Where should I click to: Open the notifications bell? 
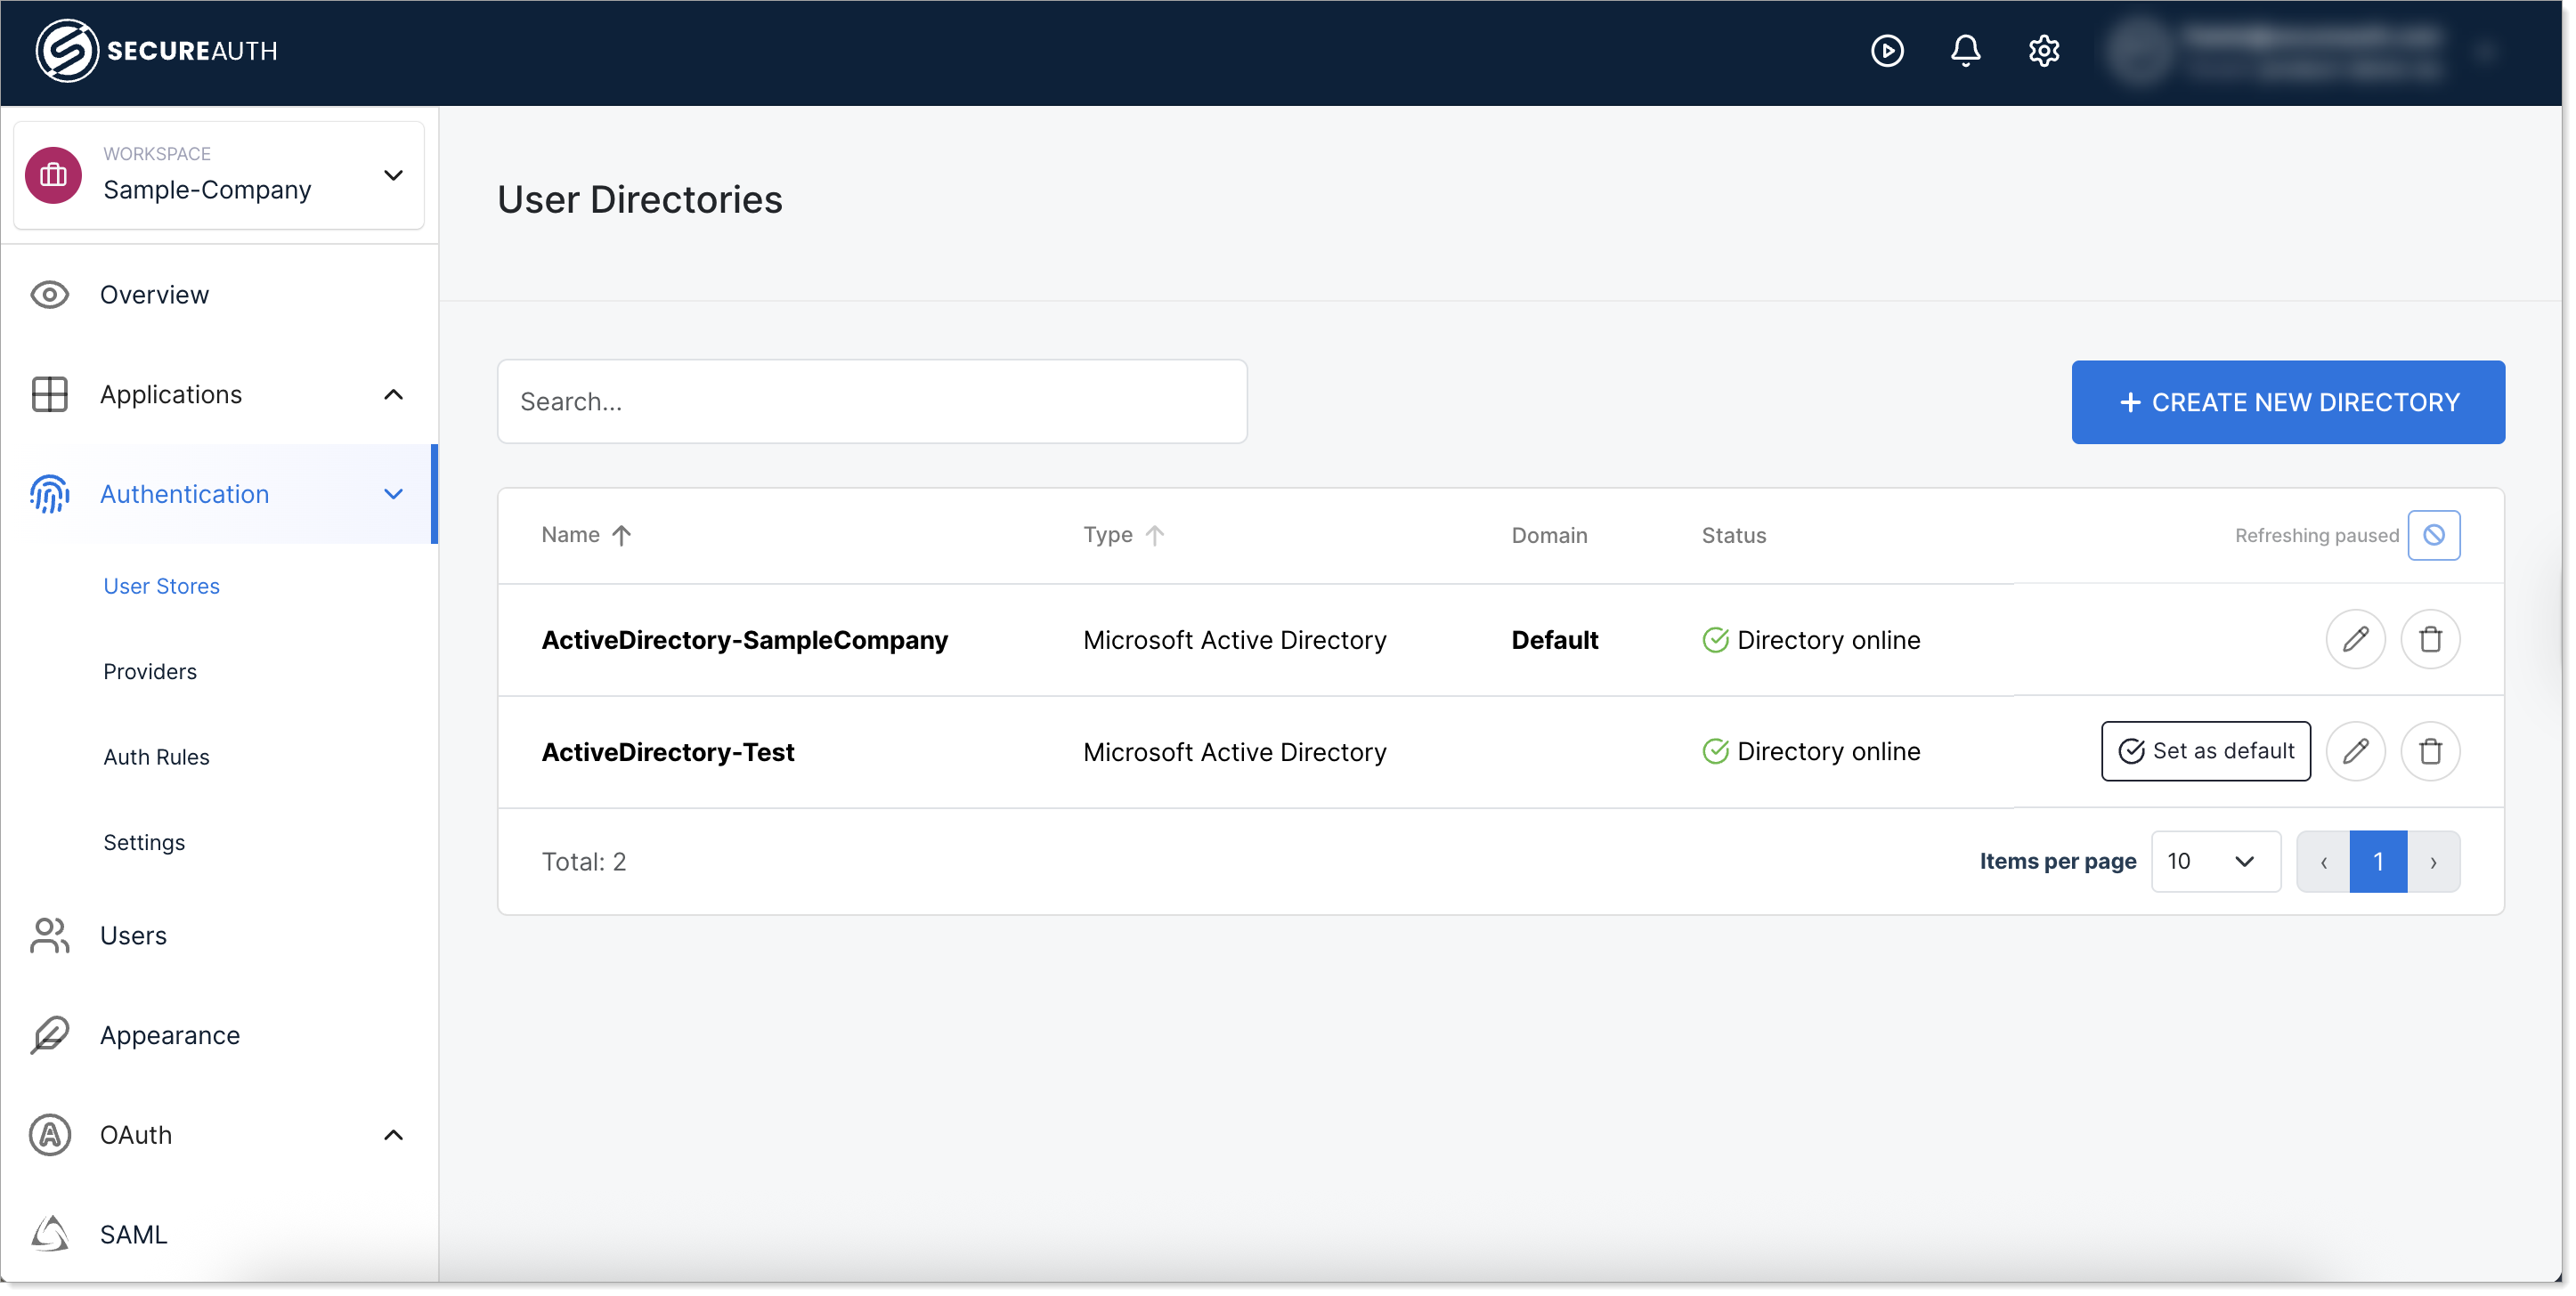[x=1965, y=50]
